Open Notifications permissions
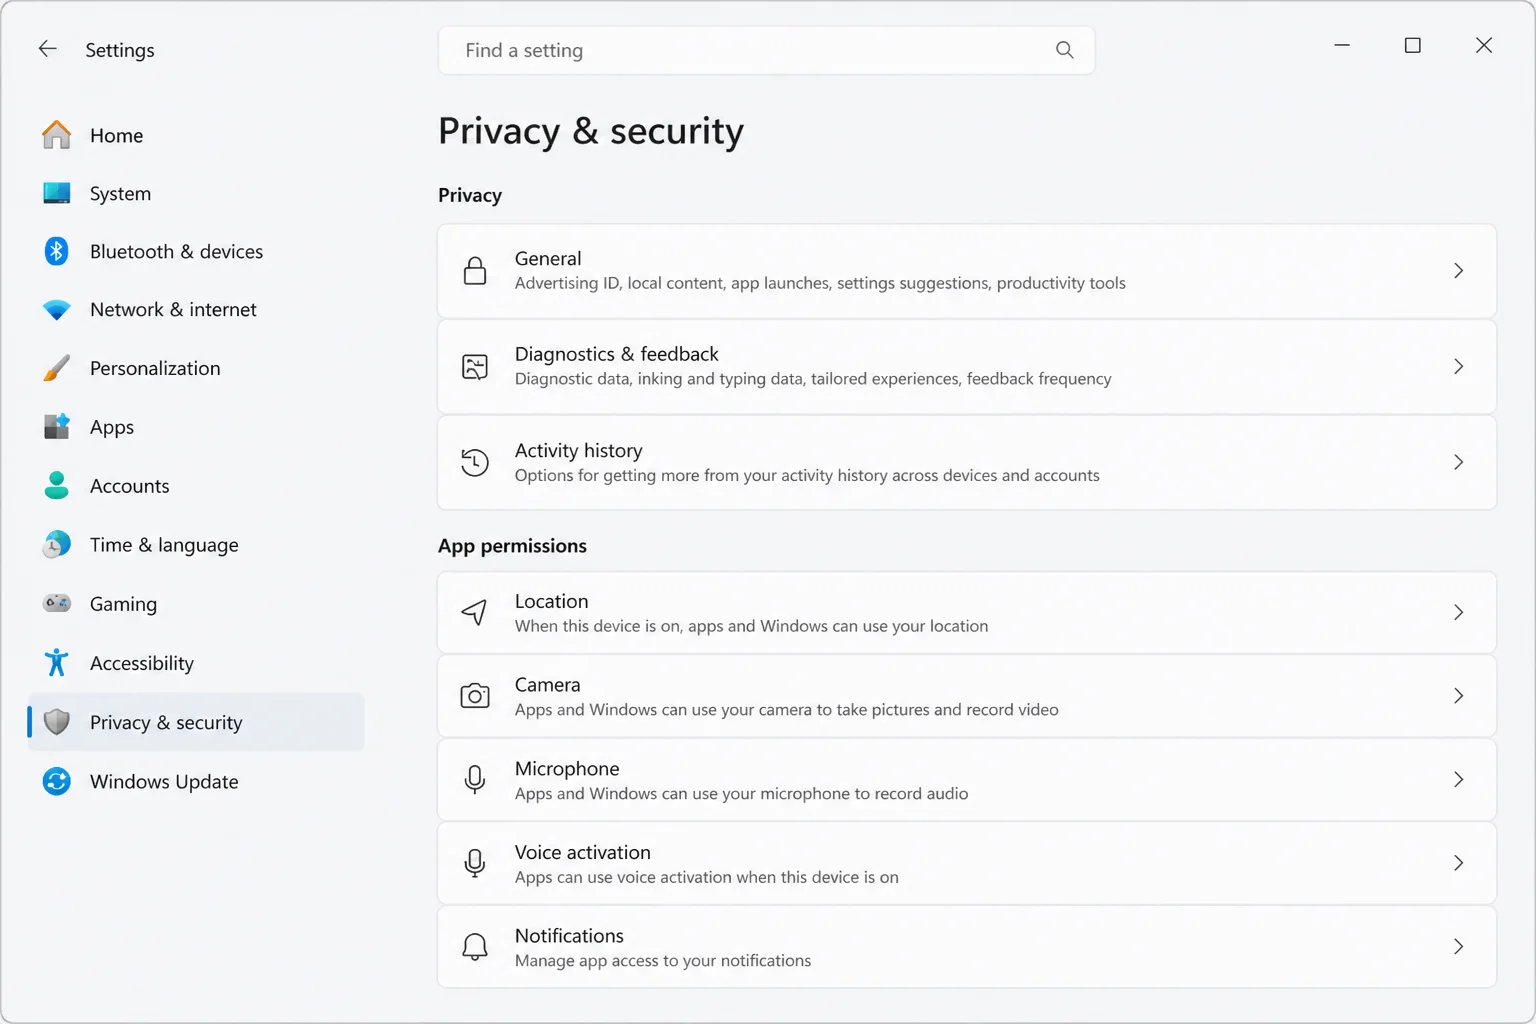Screen dimensions: 1536x1024 pos(967,947)
